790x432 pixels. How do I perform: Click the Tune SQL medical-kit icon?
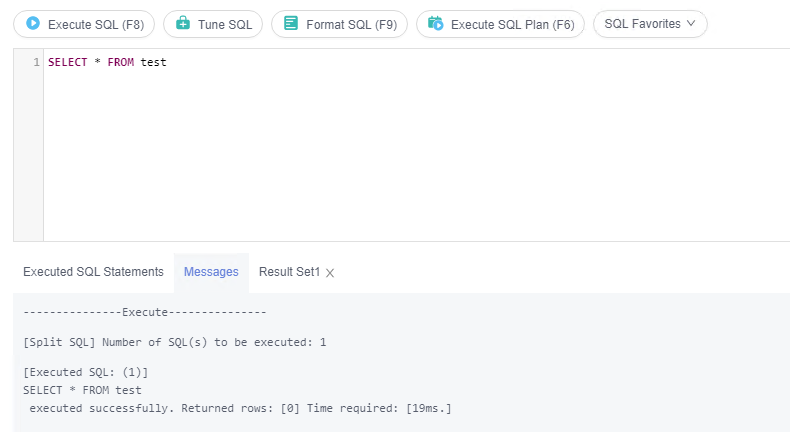(x=182, y=23)
